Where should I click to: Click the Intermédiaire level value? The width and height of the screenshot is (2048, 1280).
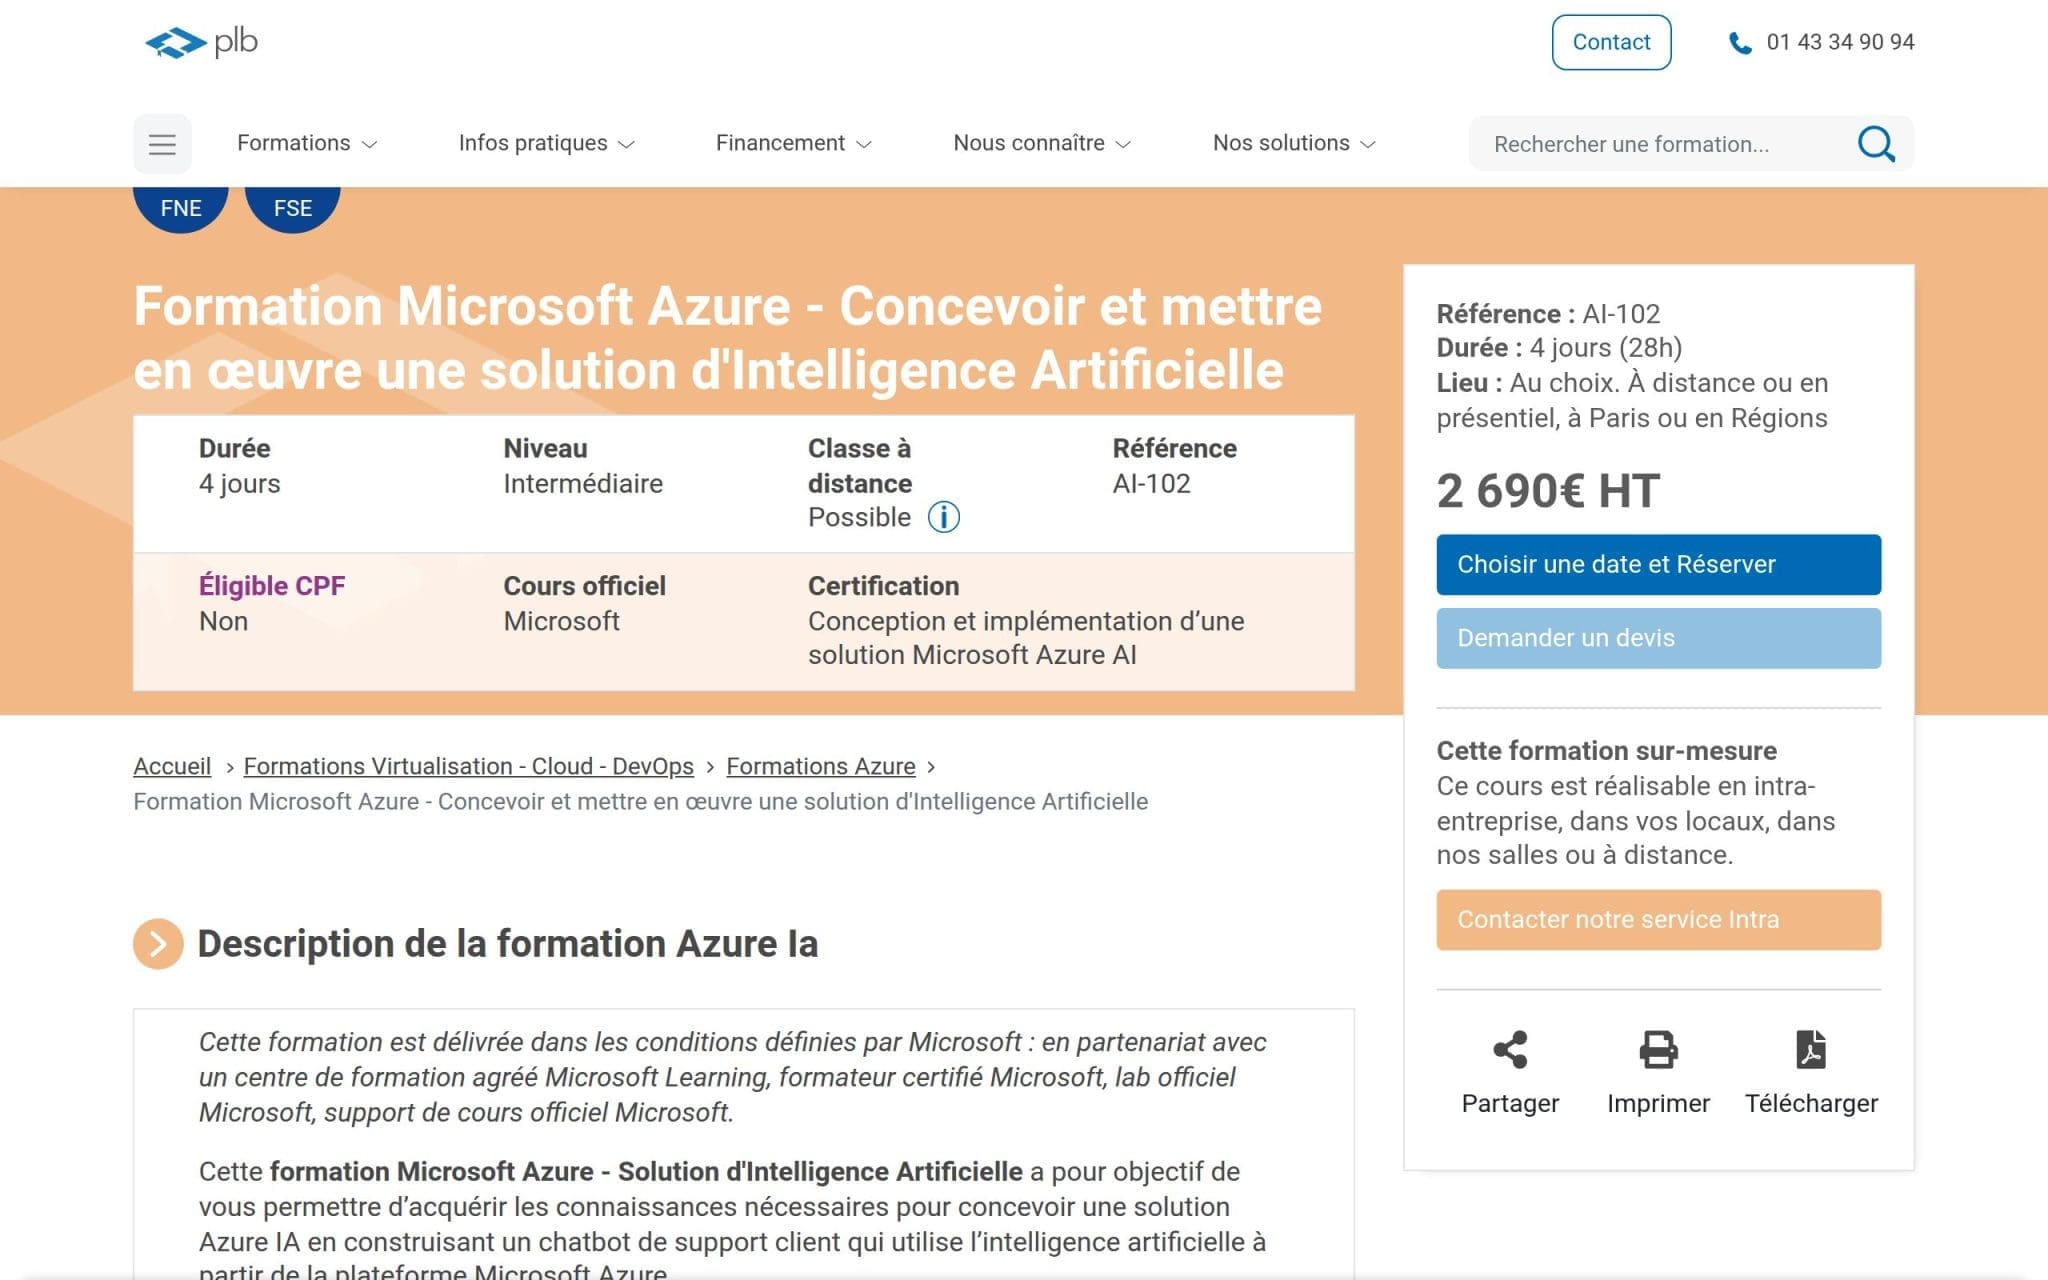(x=583, y=484)
